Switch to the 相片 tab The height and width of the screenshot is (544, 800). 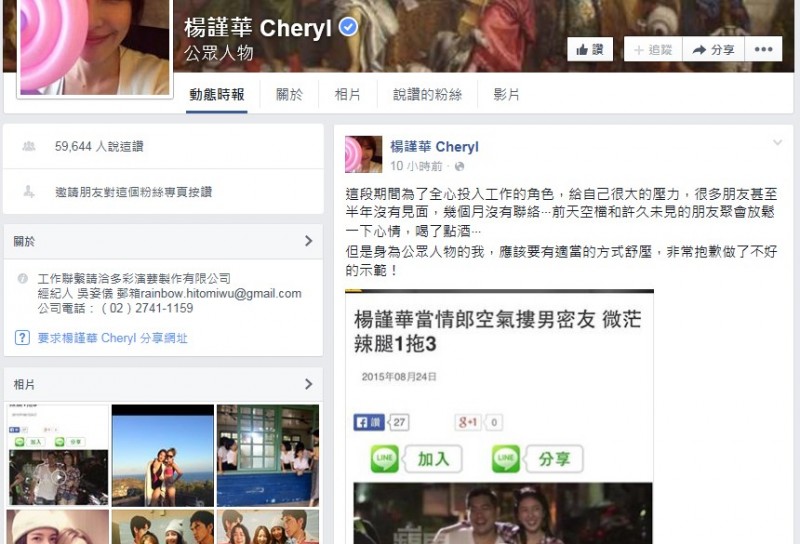347,94
